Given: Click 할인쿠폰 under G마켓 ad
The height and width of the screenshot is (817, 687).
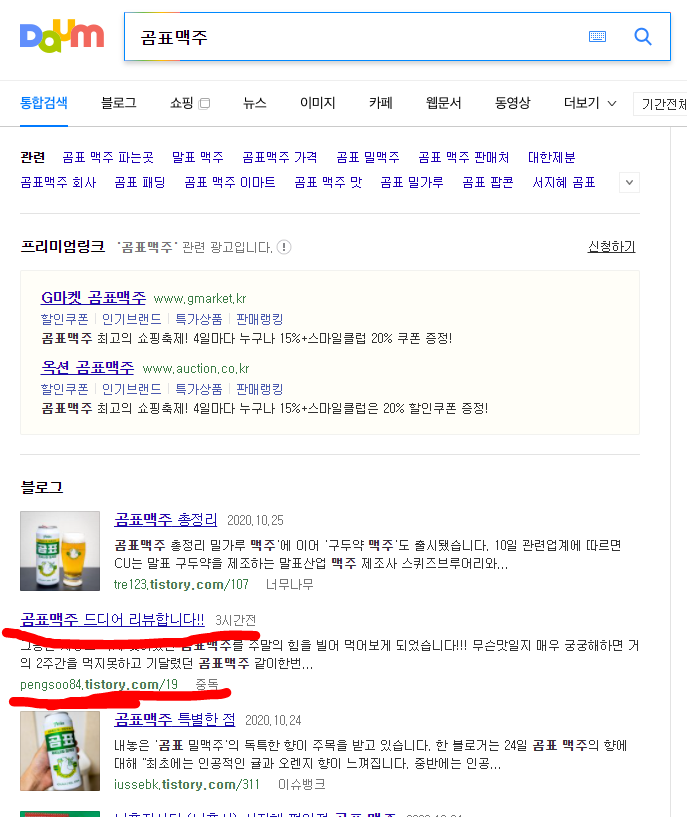Looking at the screenshot, I should 65,319.
